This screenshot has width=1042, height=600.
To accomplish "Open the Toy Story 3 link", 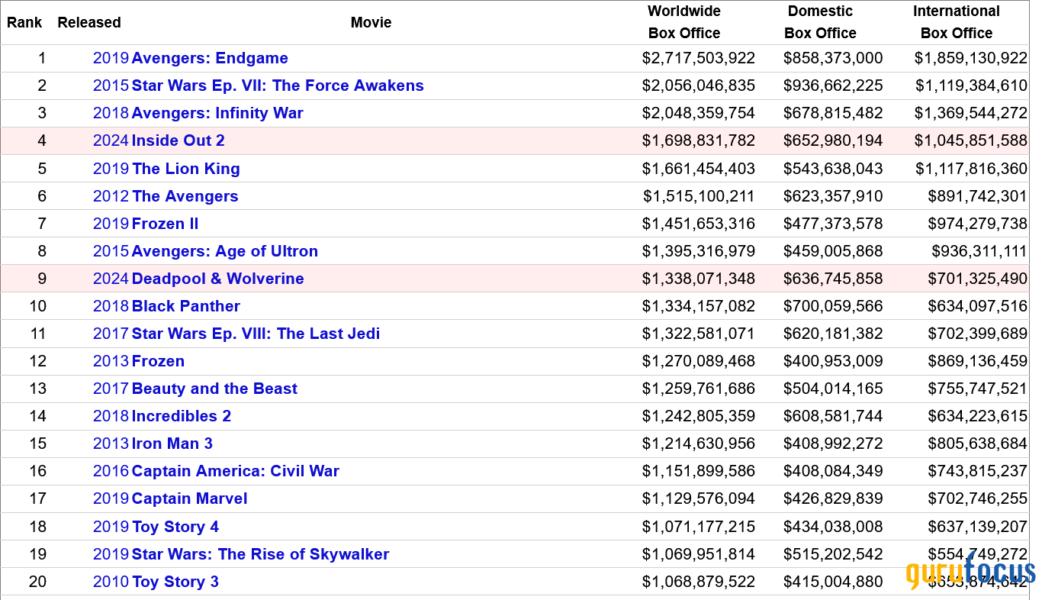I will coord(175,581).
